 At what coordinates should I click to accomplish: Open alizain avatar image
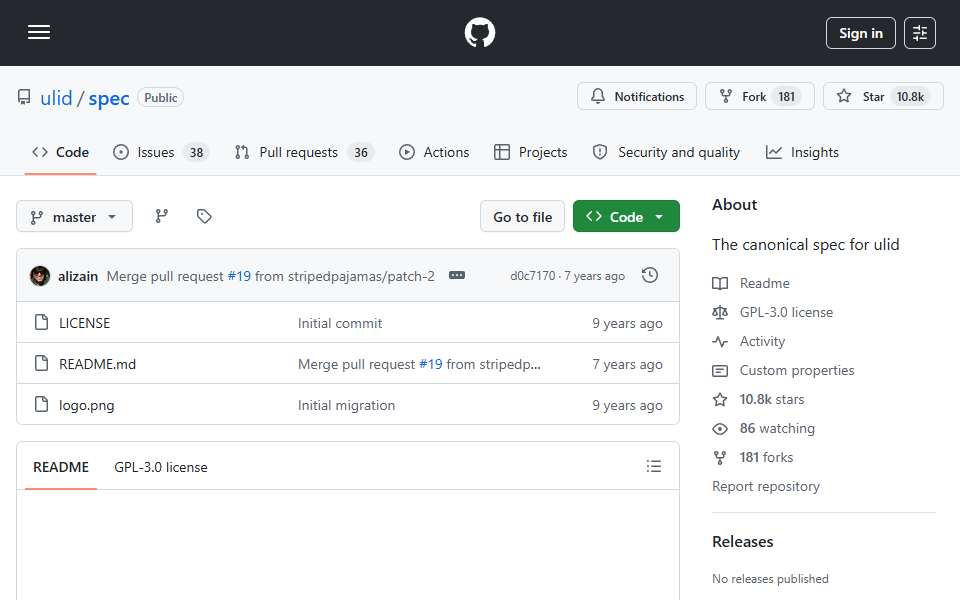pyautogui.click(x=40, y=276)
